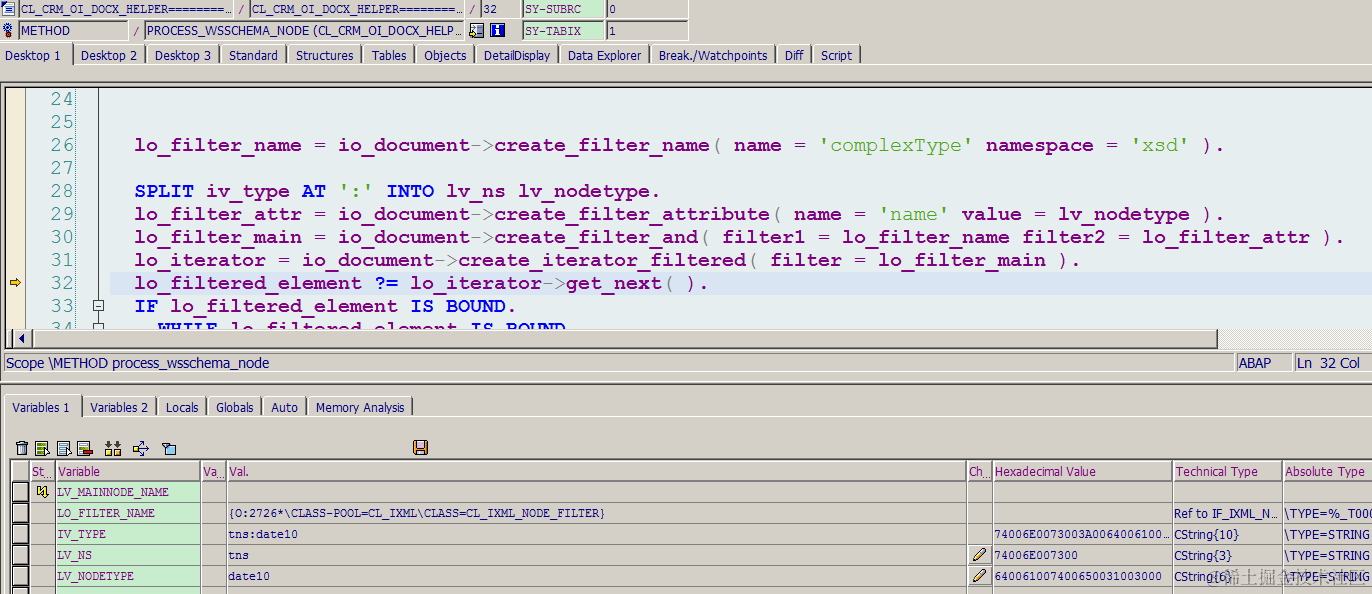
Task: Click the IV_TYPE variable name cell
Action: coord(128,534)
